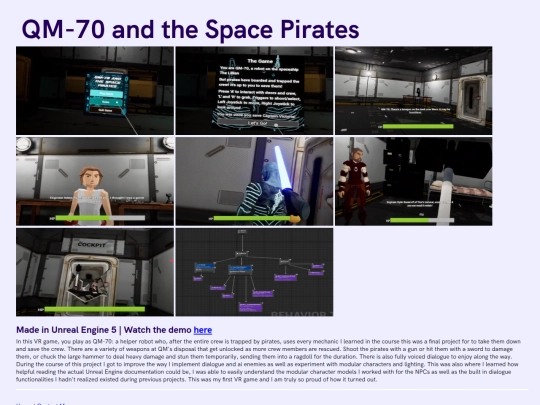Open 'The Game' instructions screenshot thumbnail
Image resolution: width=540 pixels, height=405 pixels.
(x=254, y=91)
